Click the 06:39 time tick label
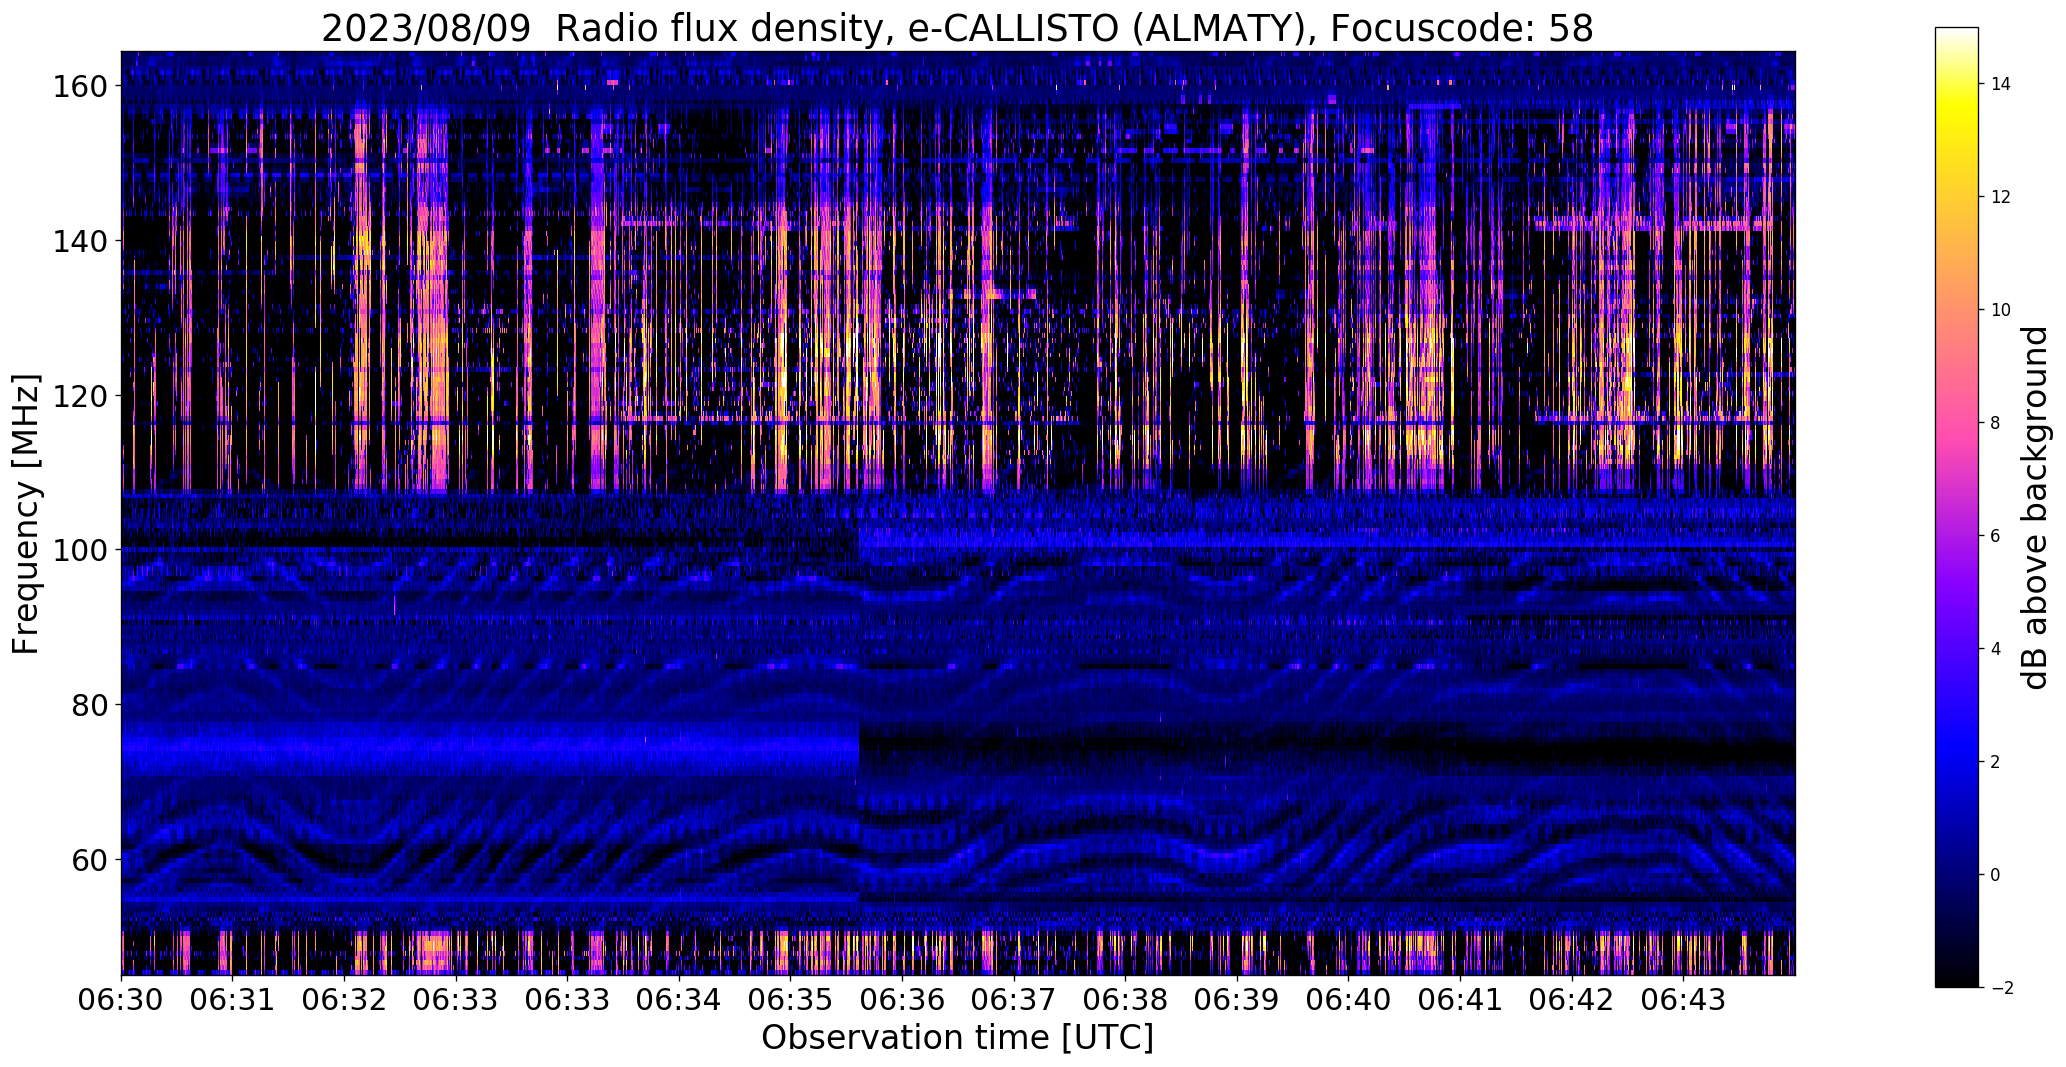This screenshot has height=1067, width=2066. pyautogui.click(x=1238, y=1000)
